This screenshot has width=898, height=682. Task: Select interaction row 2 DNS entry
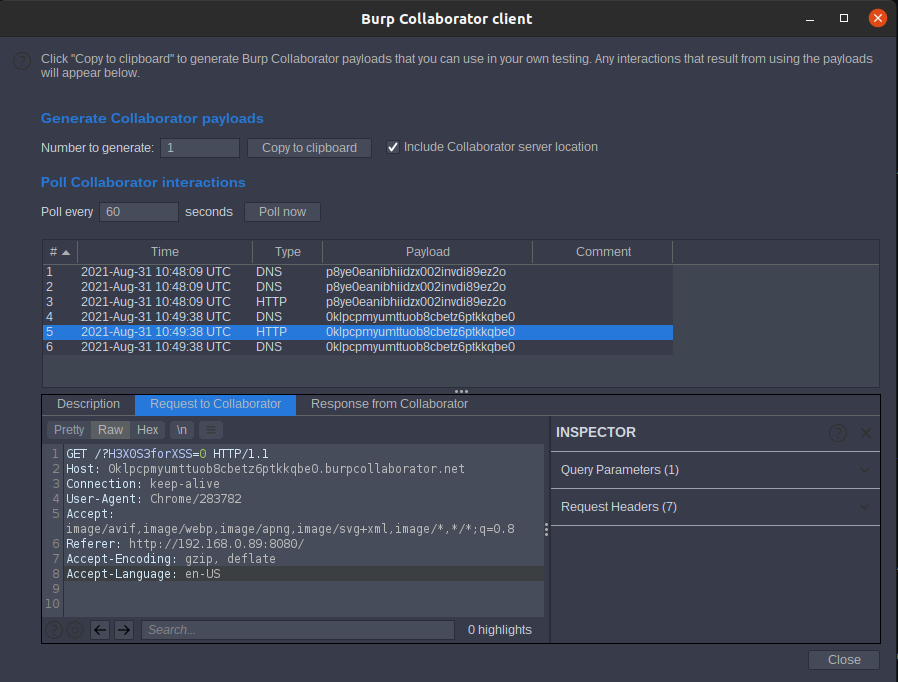pos(358,287)
